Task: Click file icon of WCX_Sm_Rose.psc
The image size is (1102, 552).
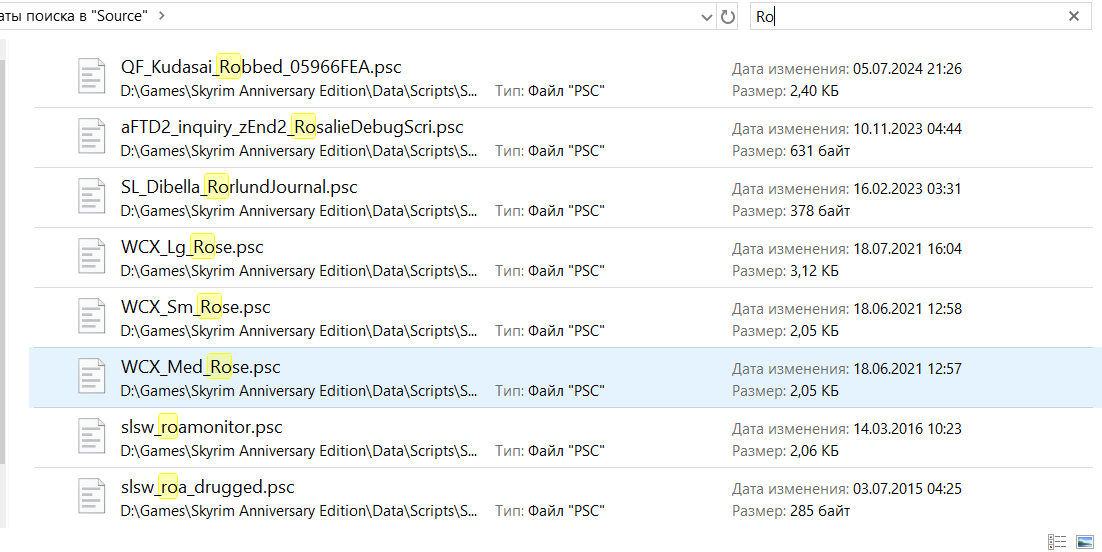Action: pyautogui.click(x=91, y=316)
